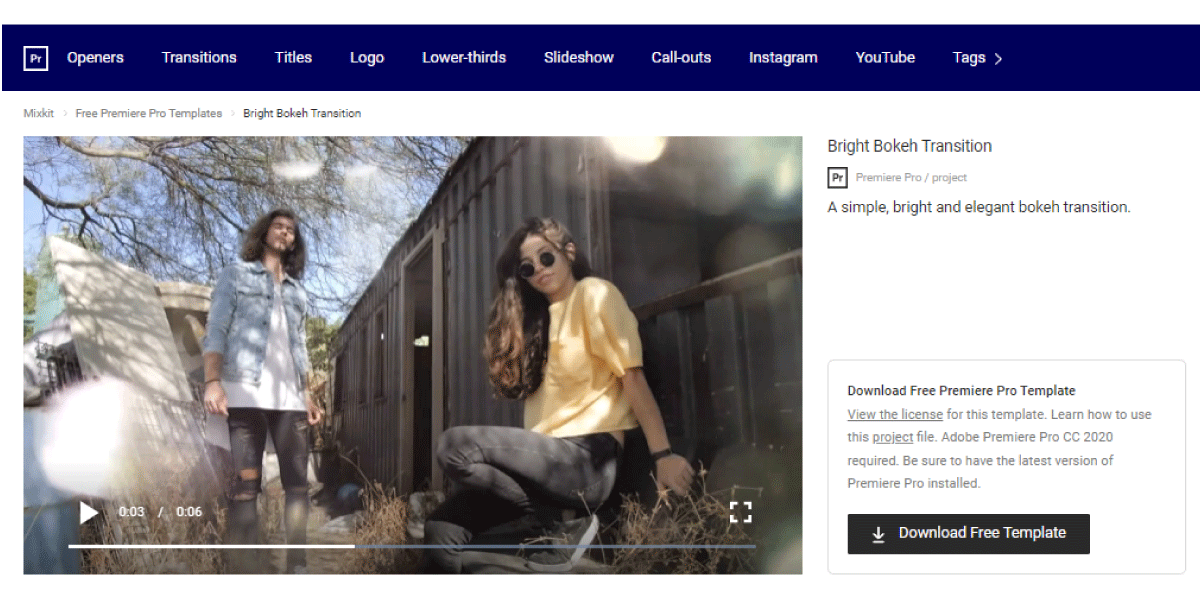
Task: Expand more categories with the Tags chevron
Action: coord(998,59)
